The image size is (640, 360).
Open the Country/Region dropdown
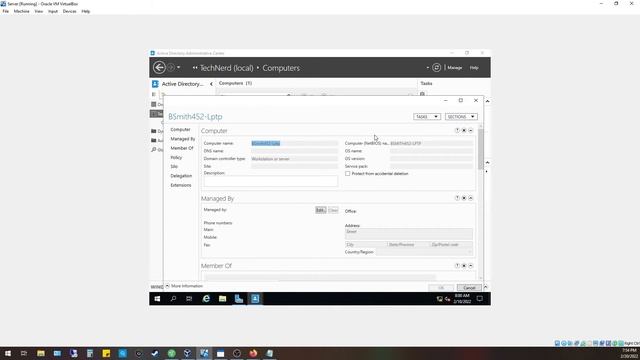424,252
